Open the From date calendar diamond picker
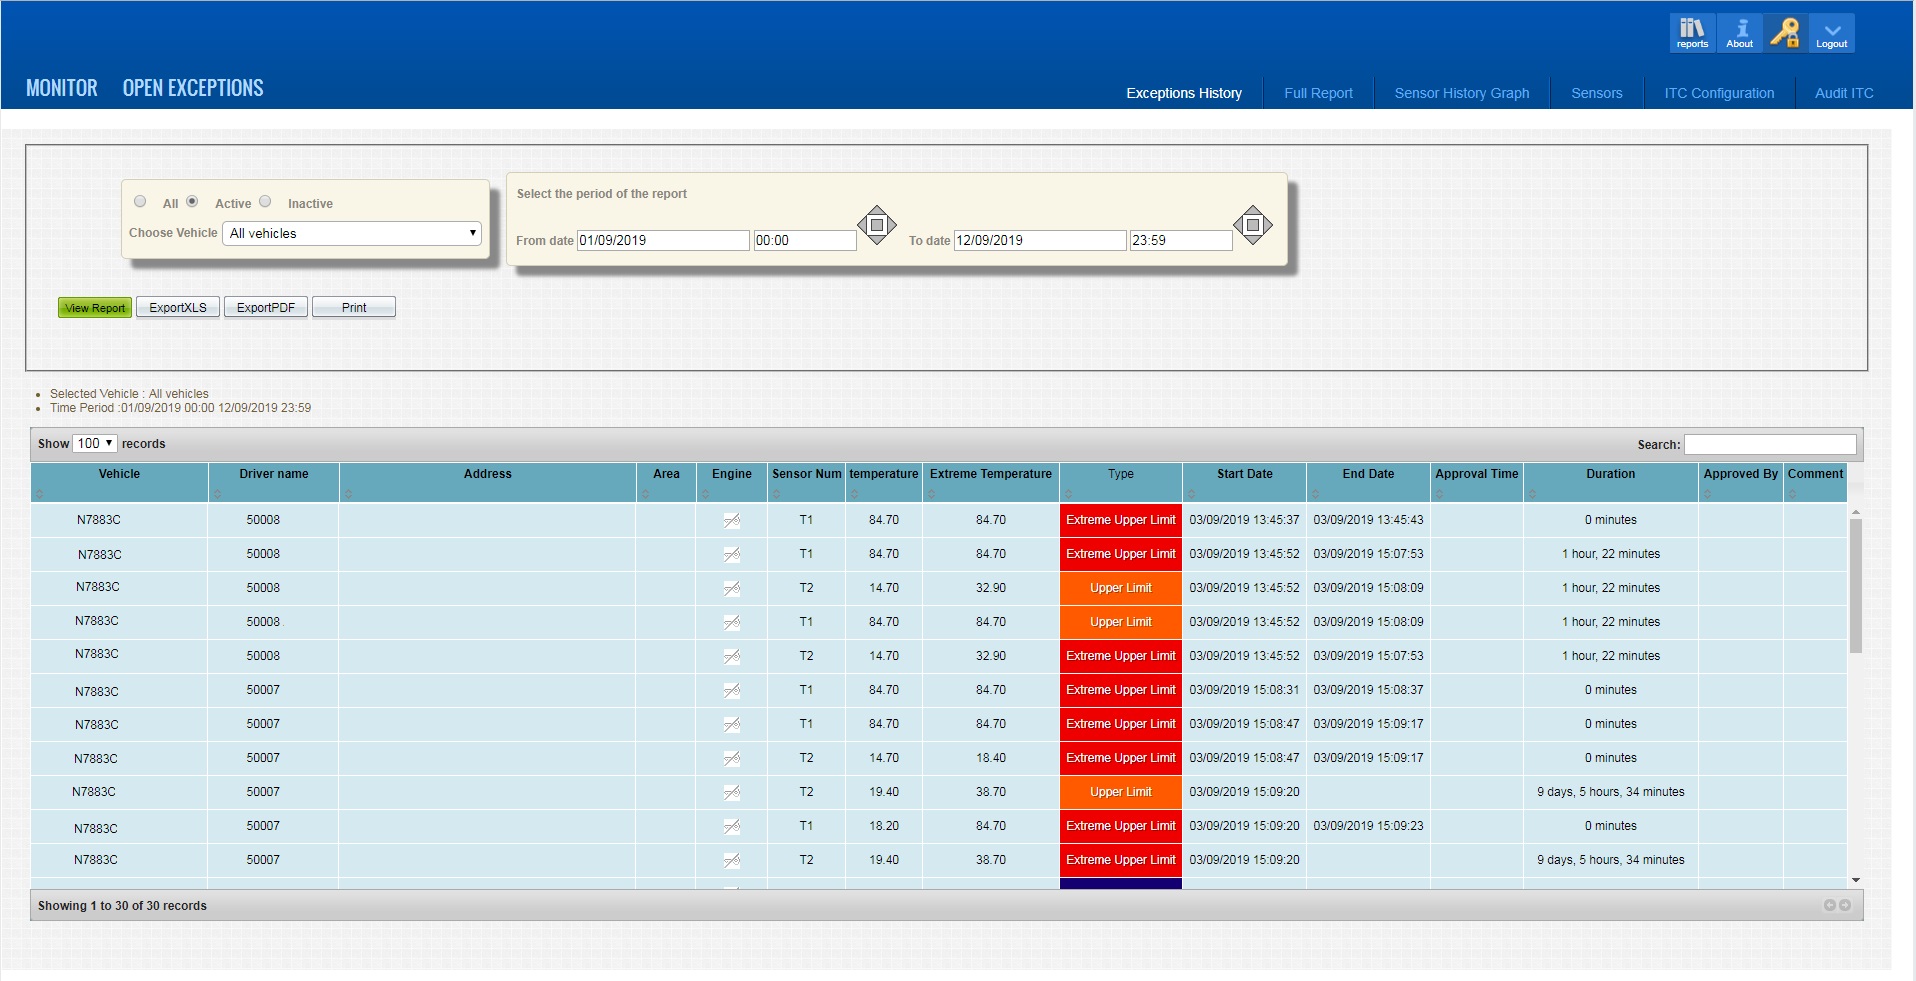Viewport: 1916px width, 981px height. (877, 224)
